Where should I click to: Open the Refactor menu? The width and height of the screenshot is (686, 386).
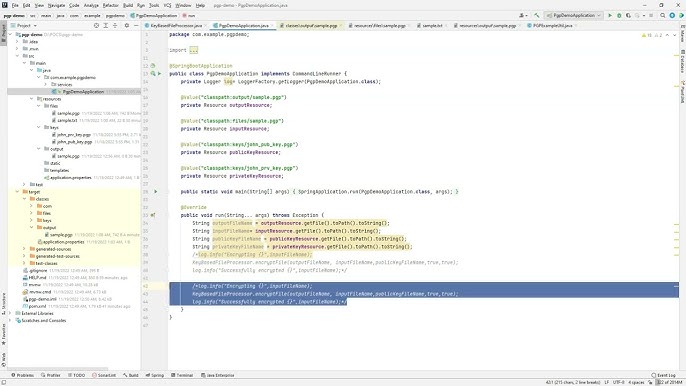coord(110,5)
